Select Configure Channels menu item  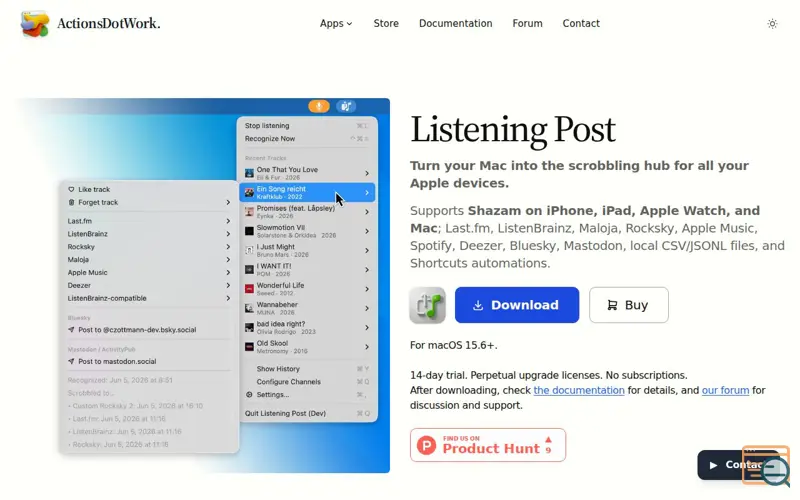pos(308,382)
